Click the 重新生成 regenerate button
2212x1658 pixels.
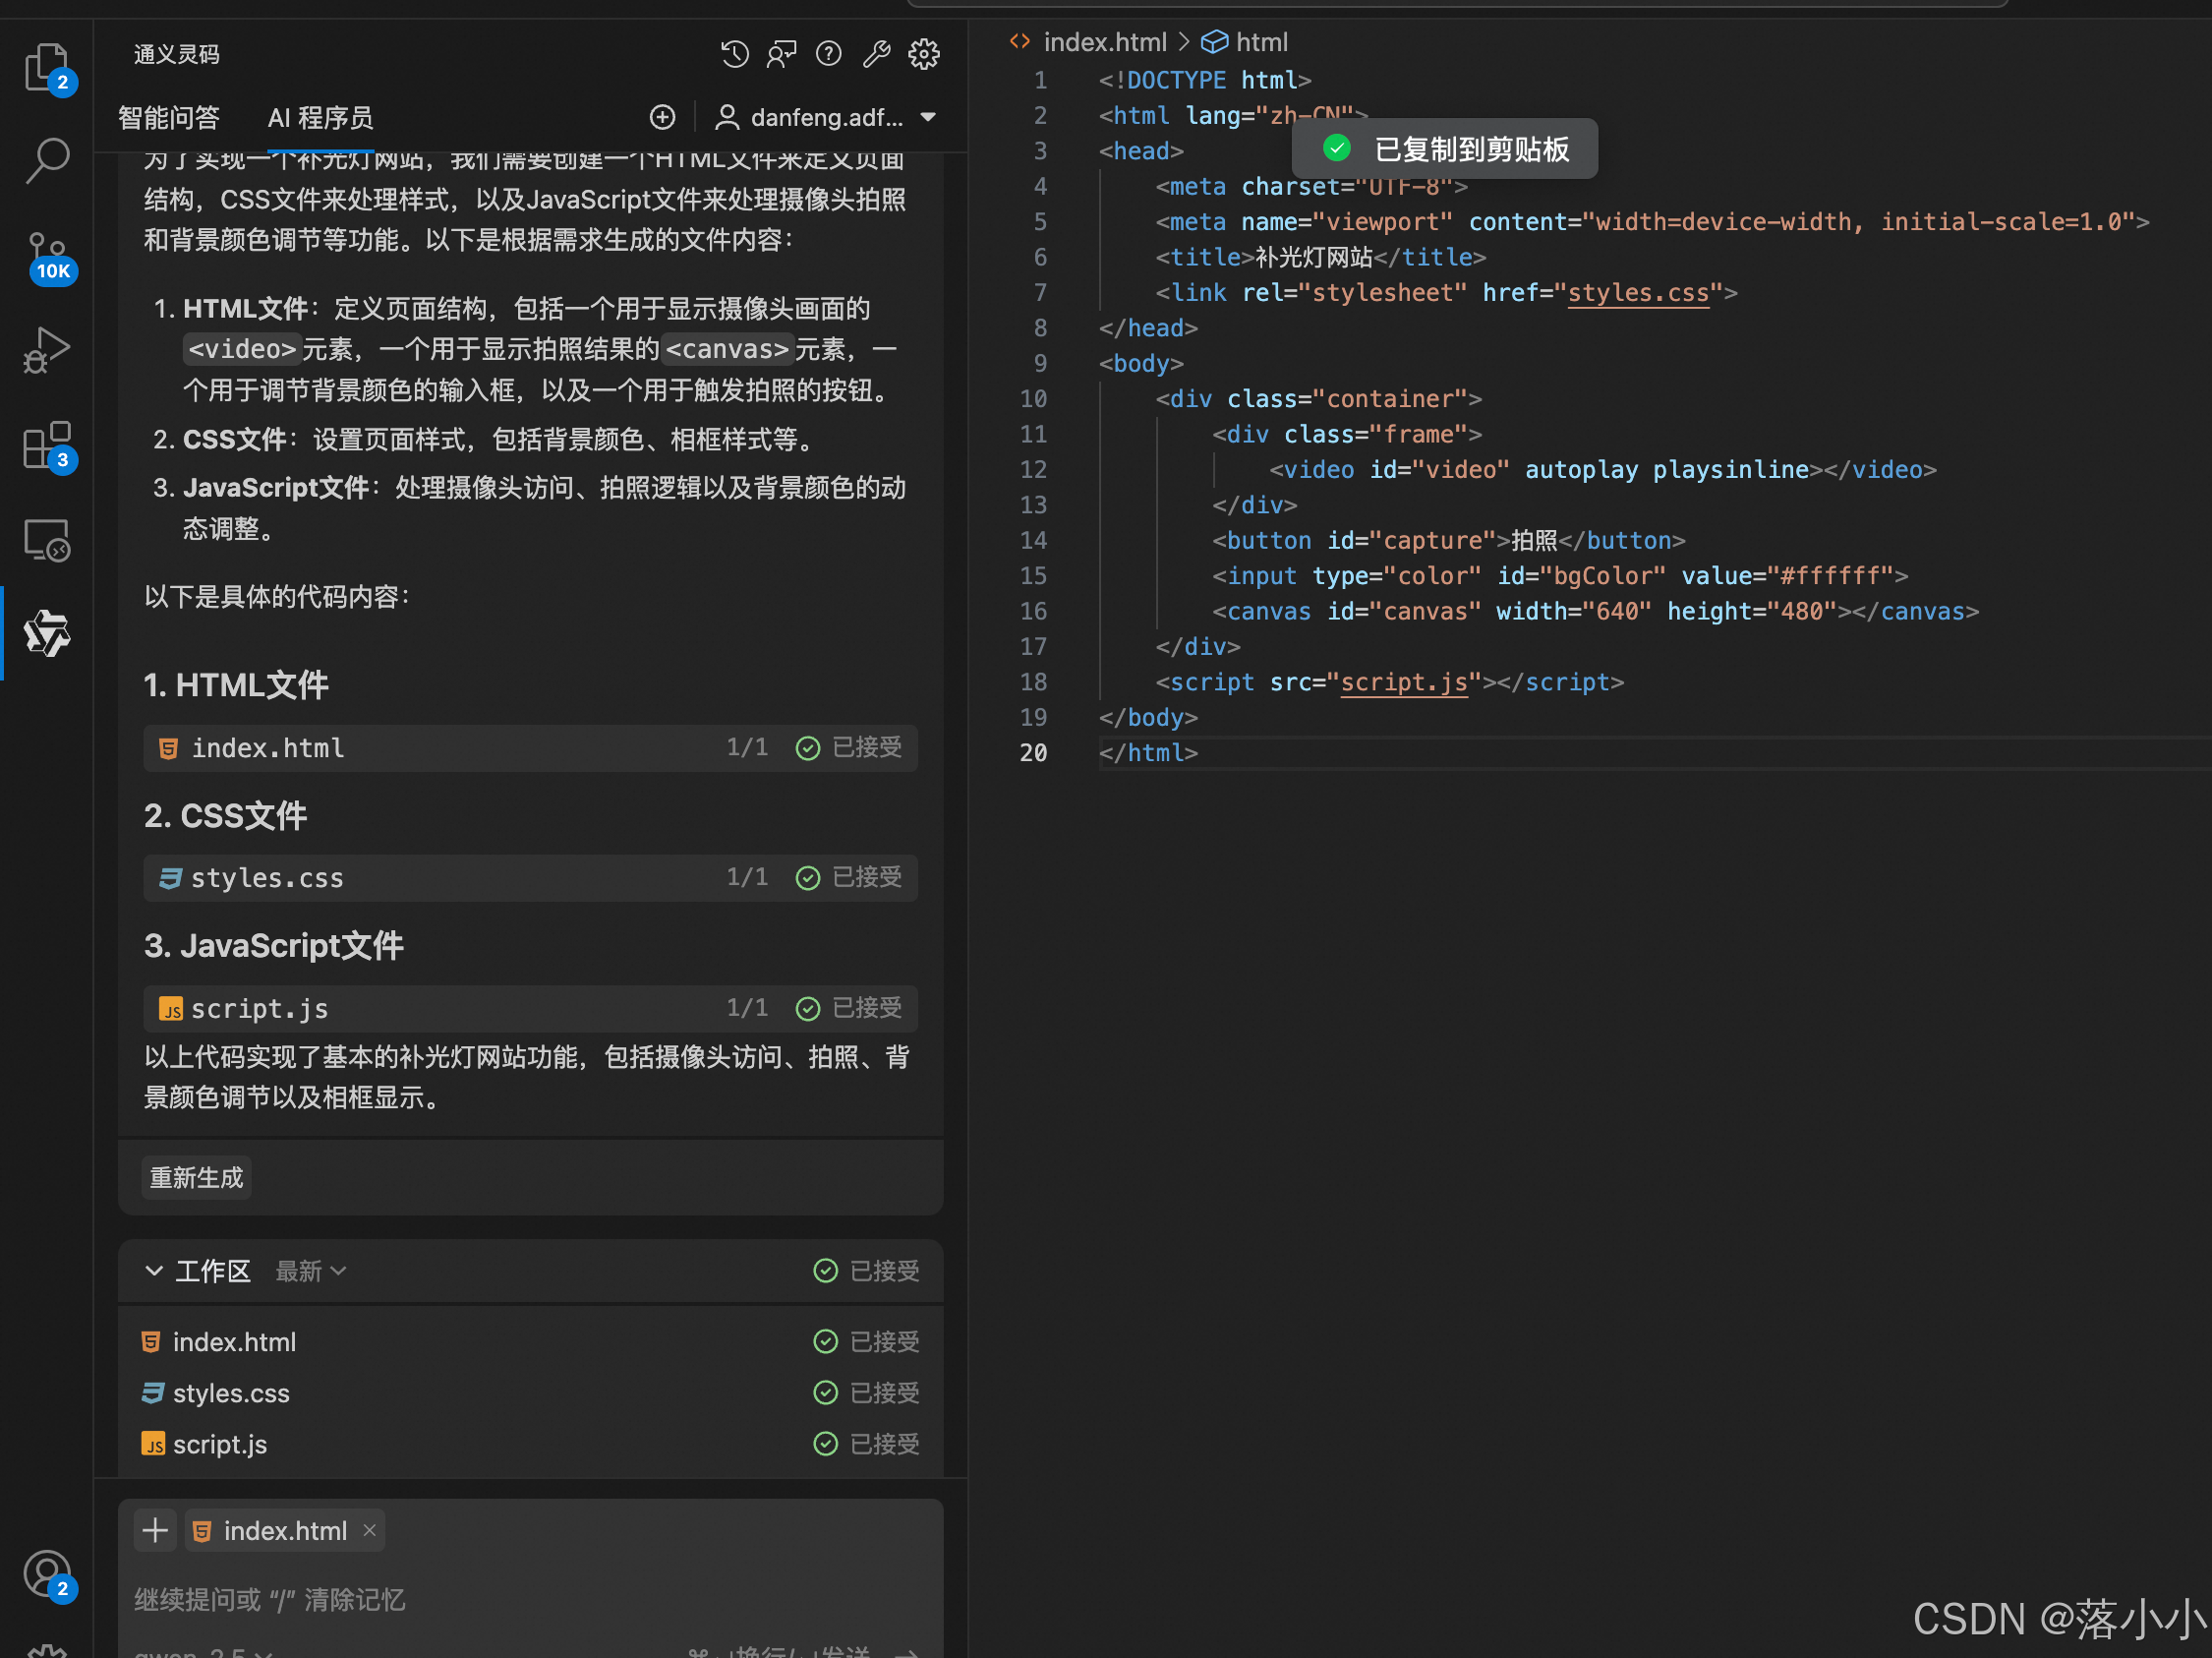[196, 1177]
